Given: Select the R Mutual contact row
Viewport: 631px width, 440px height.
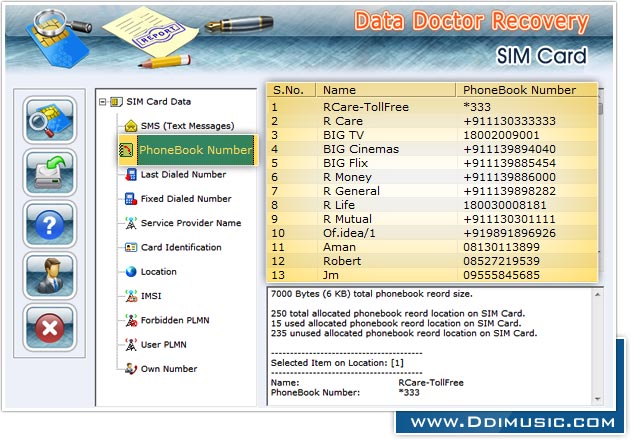Looking at the screenshot, I should point(433,219).
